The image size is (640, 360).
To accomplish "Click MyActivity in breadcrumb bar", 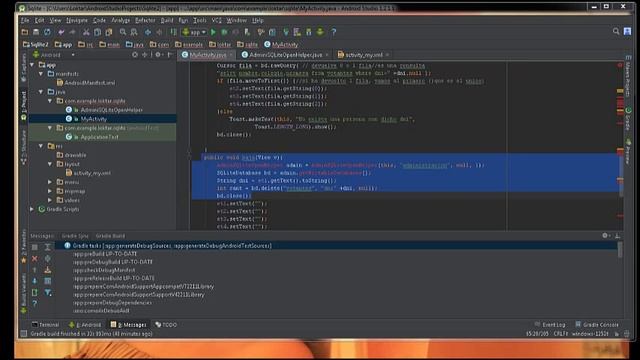I will point(281,44).
